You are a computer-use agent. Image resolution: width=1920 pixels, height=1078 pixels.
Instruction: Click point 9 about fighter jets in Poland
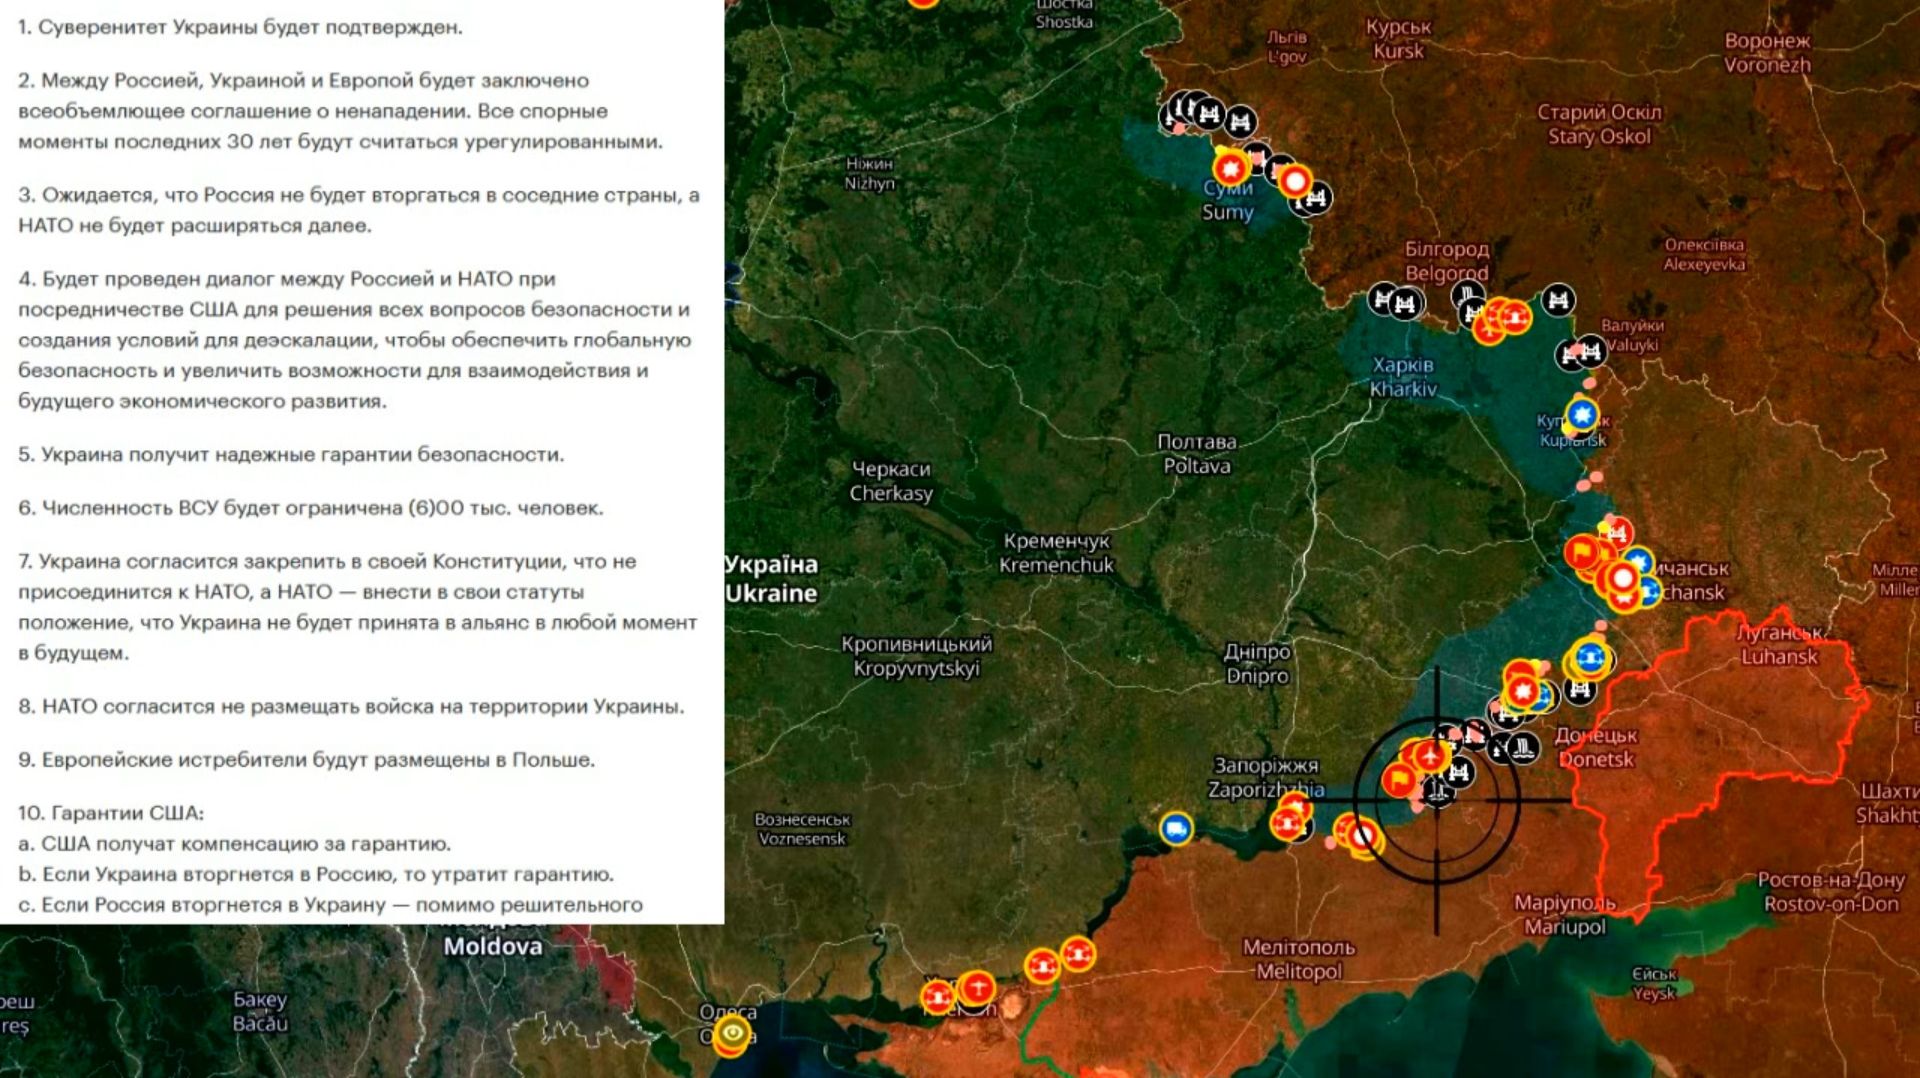click(x=306, y=760)
